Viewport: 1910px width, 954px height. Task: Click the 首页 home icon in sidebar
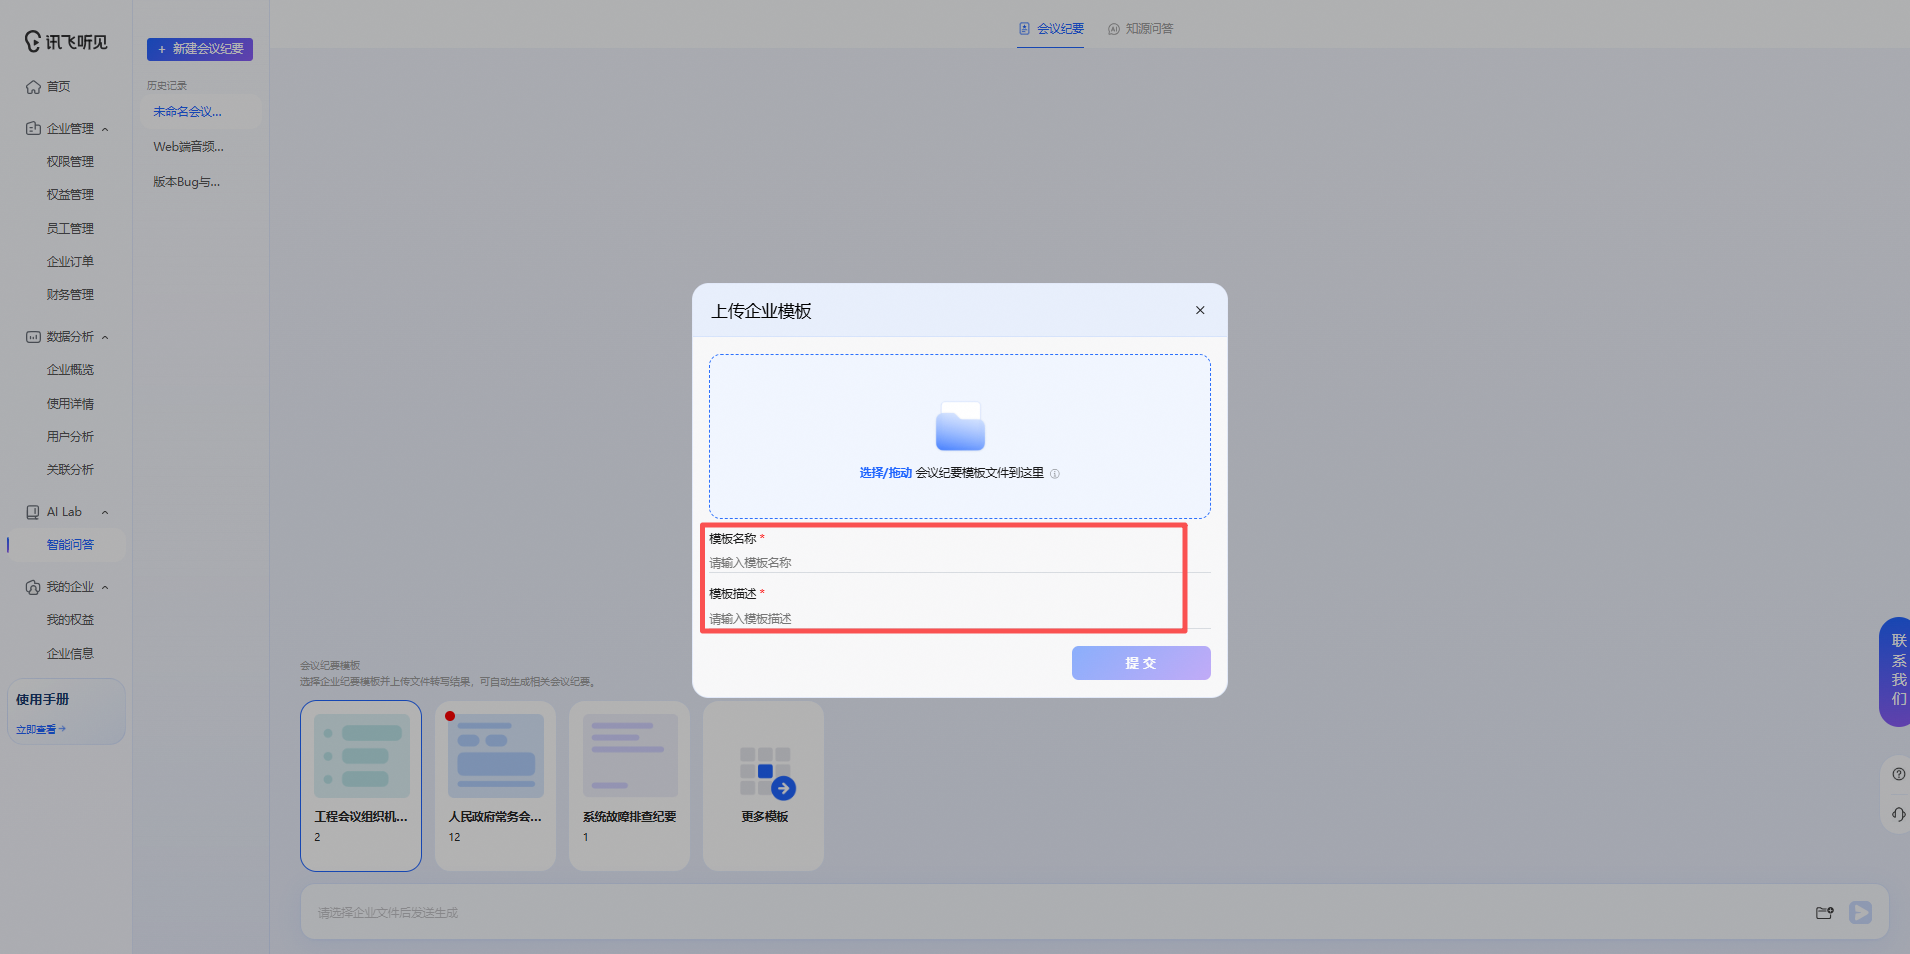point(33,87)
